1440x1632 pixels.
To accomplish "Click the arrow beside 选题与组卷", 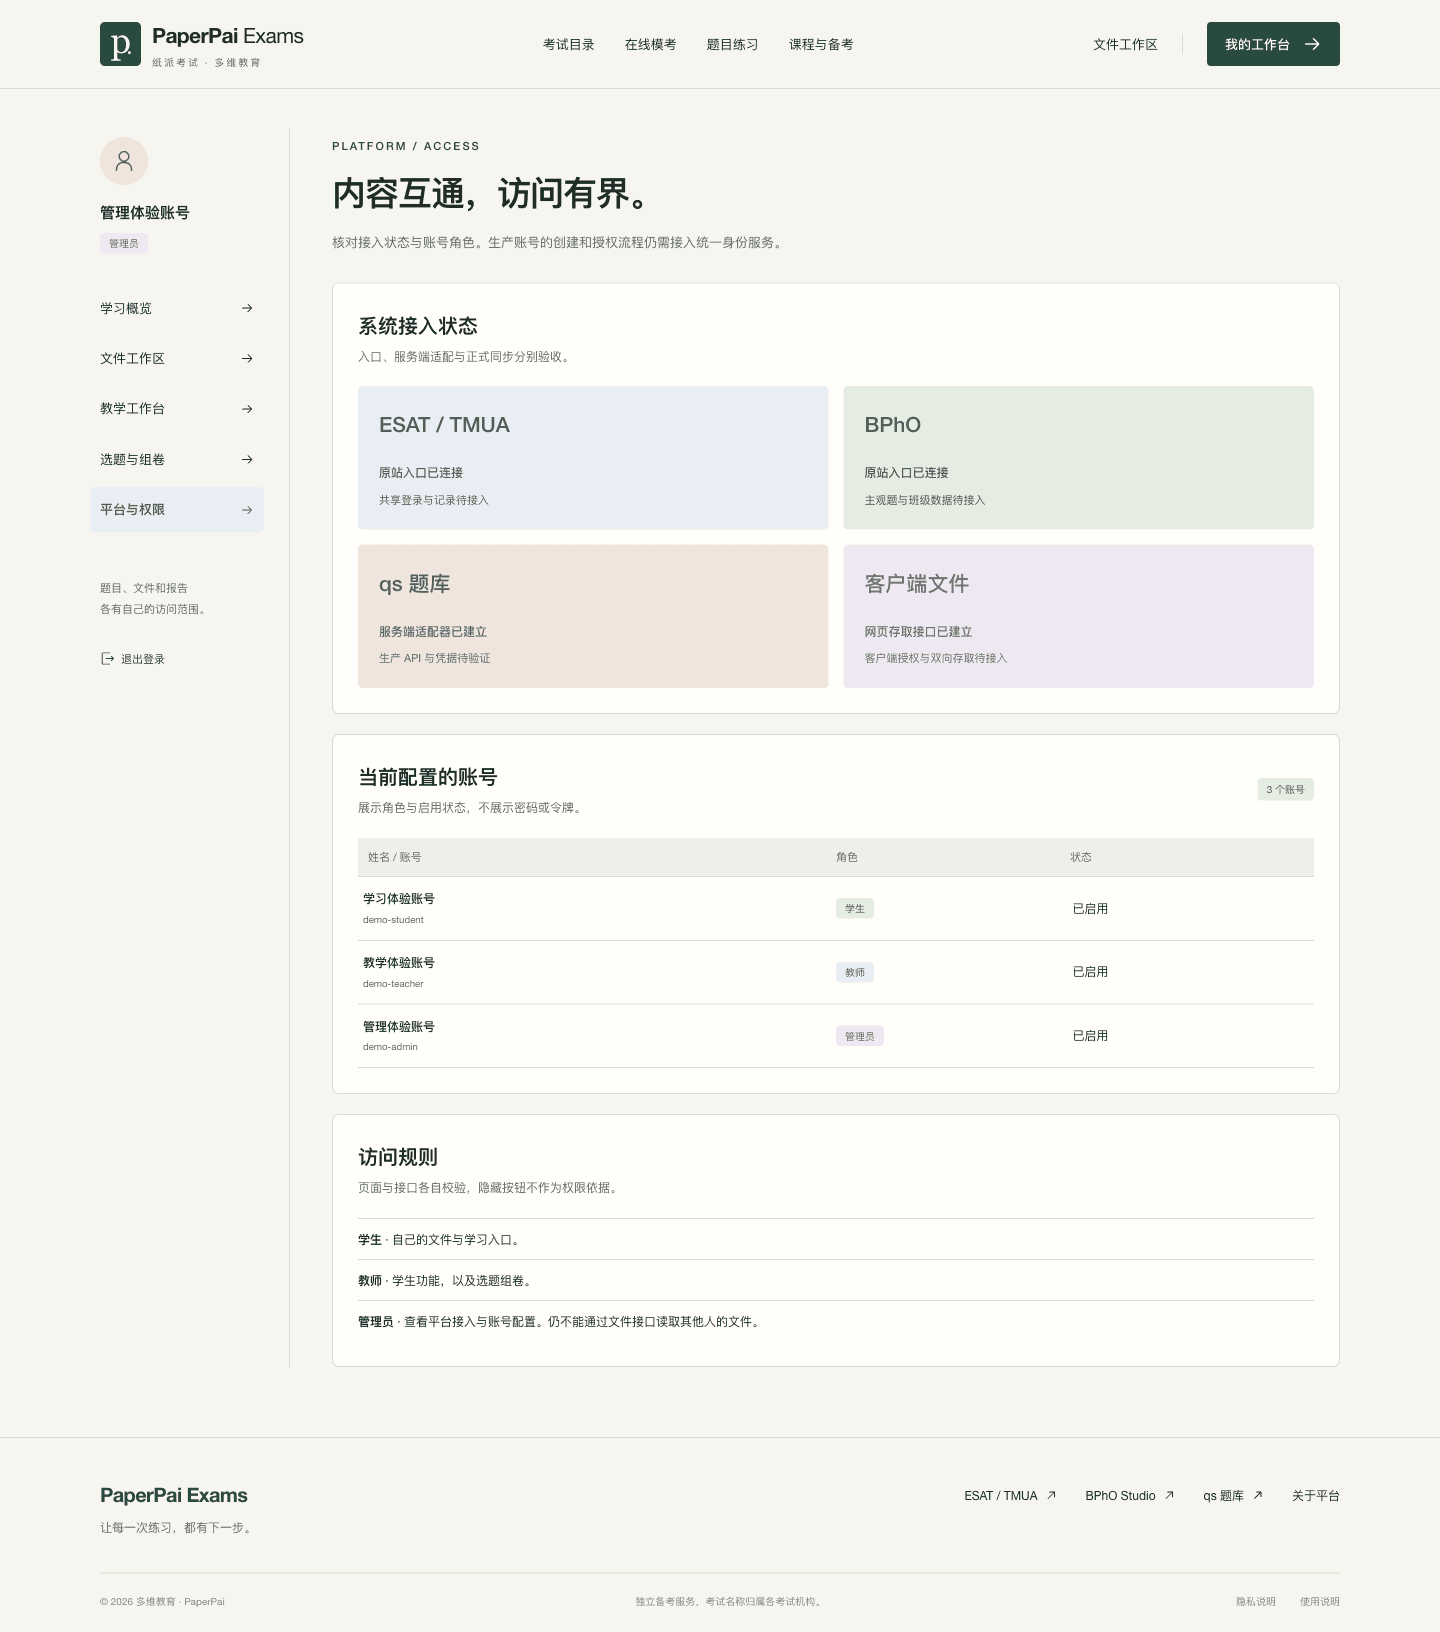I will (x=247, y=459).
